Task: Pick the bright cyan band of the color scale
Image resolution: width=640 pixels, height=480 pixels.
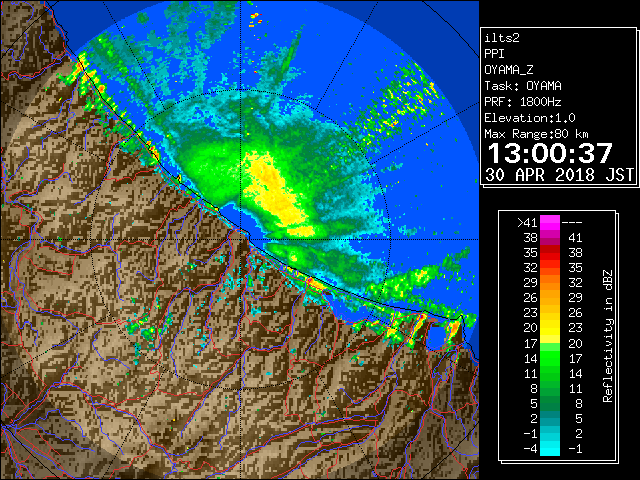Action: click(550, 449)
